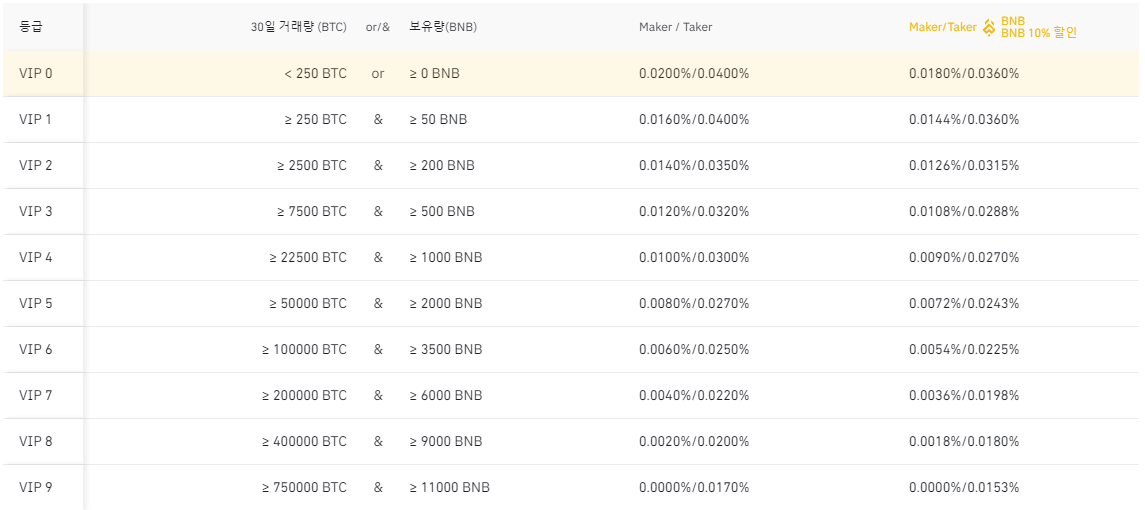This screenshot has height=510, width=1145.
Task: Click the ≥ 50 BNB holding cell
Action: tap(438, 119)
